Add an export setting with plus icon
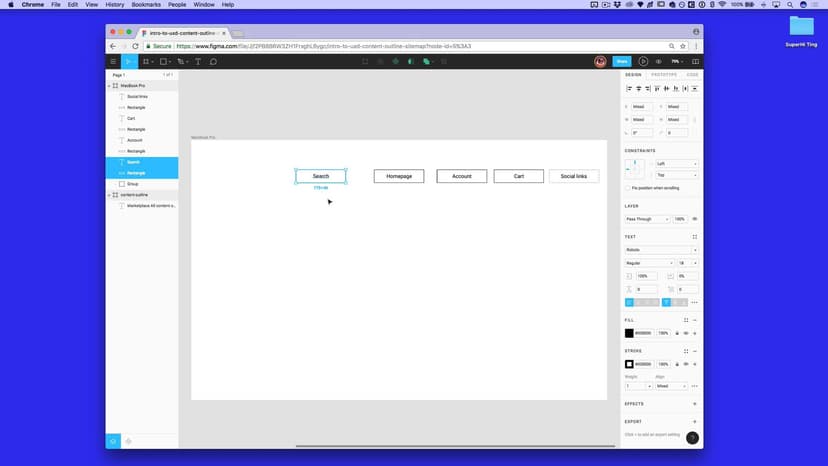Screen dimensions: 828x466 [694, 421]
